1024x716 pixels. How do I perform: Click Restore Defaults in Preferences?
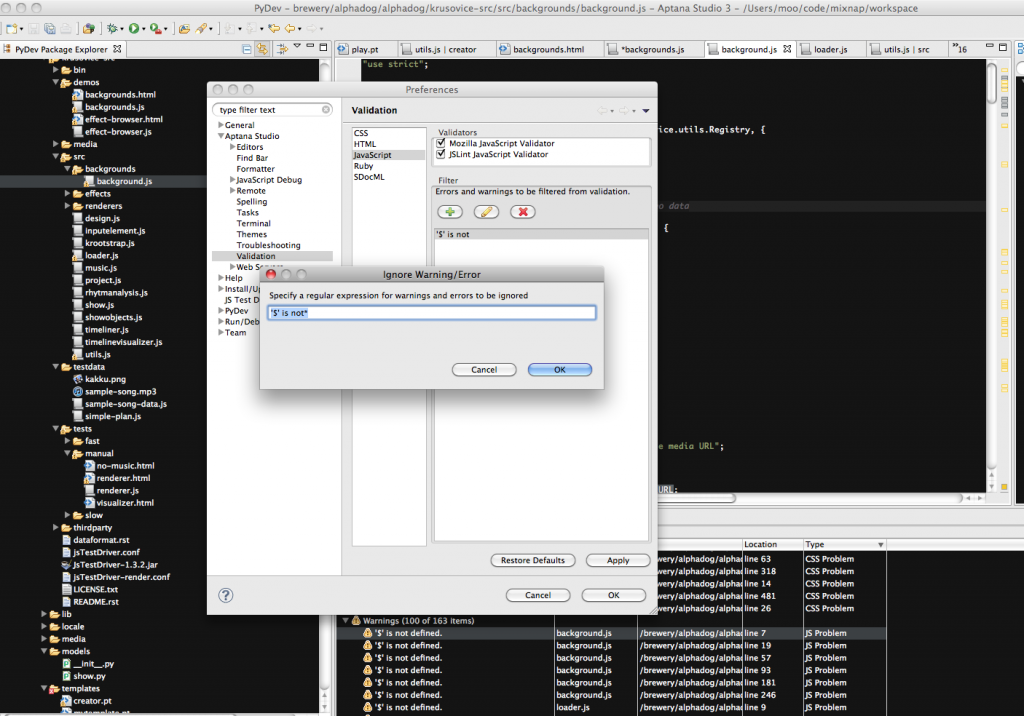point(533,561)
